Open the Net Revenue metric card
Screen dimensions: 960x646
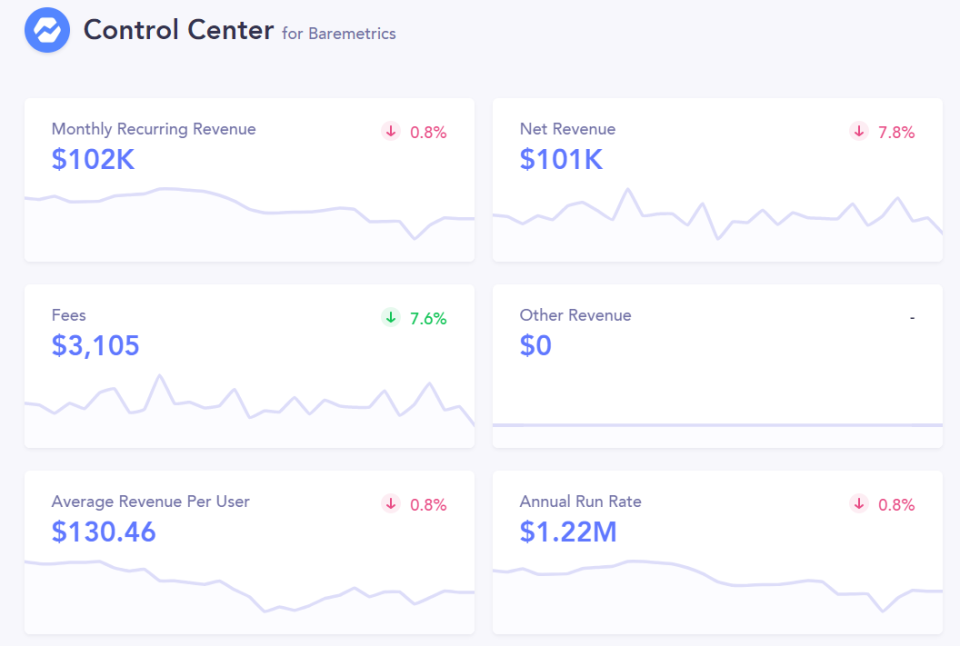[x=717, y=180]
